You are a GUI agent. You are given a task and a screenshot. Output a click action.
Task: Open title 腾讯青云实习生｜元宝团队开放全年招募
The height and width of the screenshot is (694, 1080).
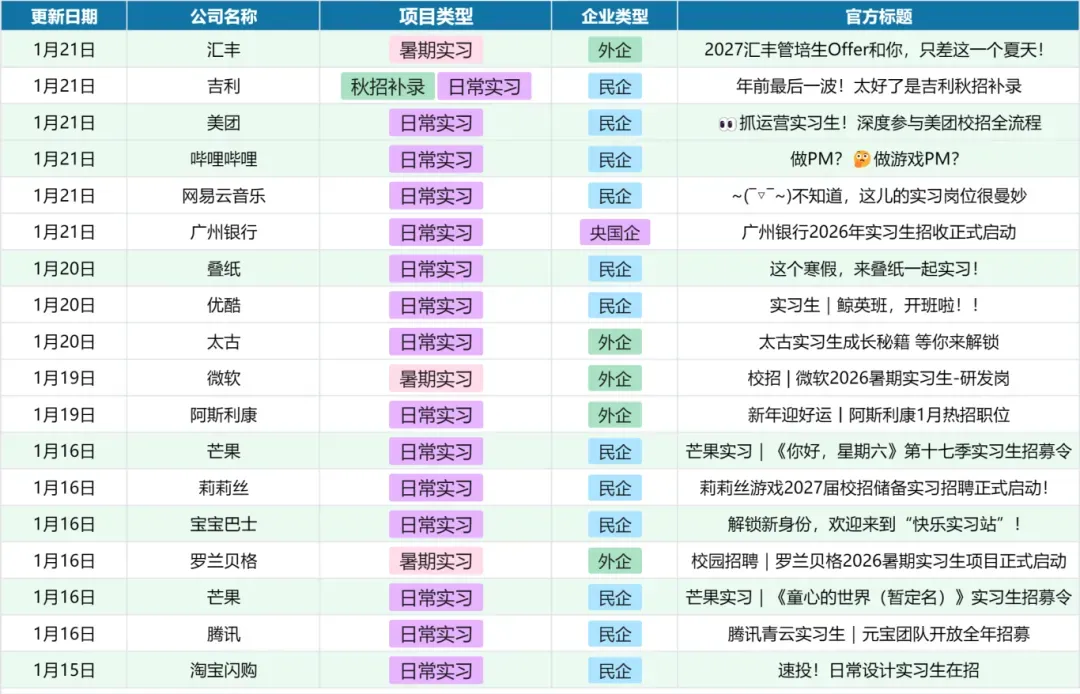(x=878, y=633)
